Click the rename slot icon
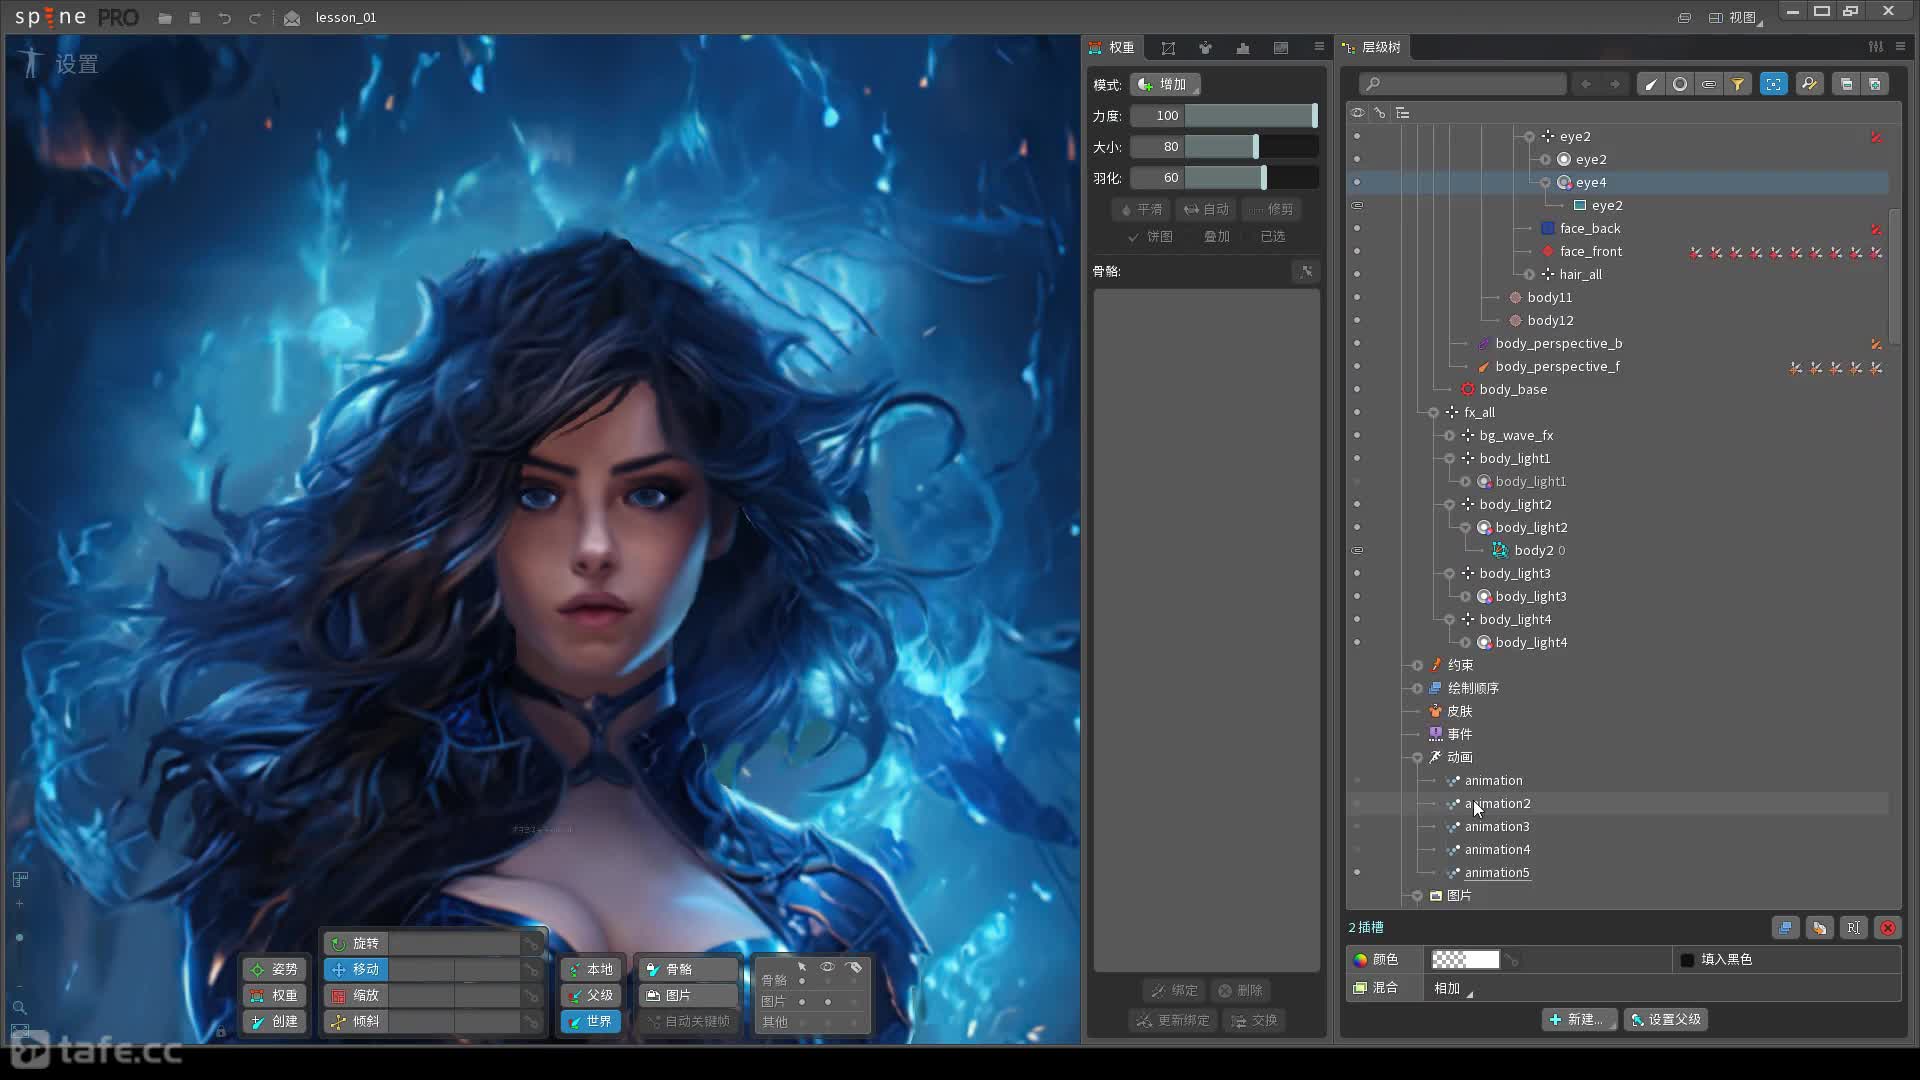 (x=1854, y=928)
